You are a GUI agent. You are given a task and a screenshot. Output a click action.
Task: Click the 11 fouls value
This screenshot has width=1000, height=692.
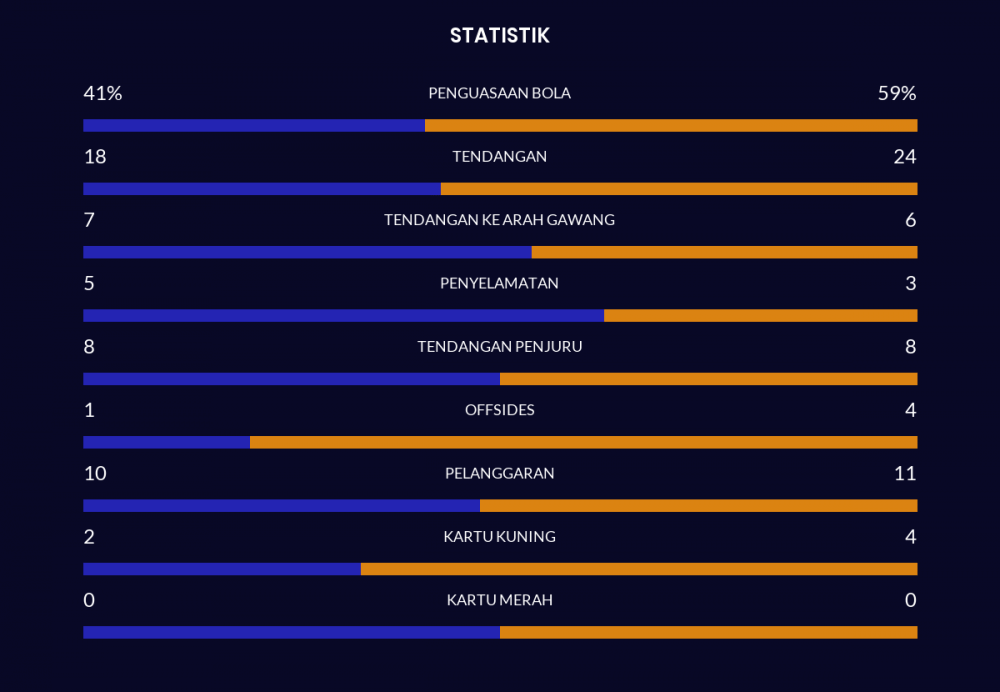point(905,473)
